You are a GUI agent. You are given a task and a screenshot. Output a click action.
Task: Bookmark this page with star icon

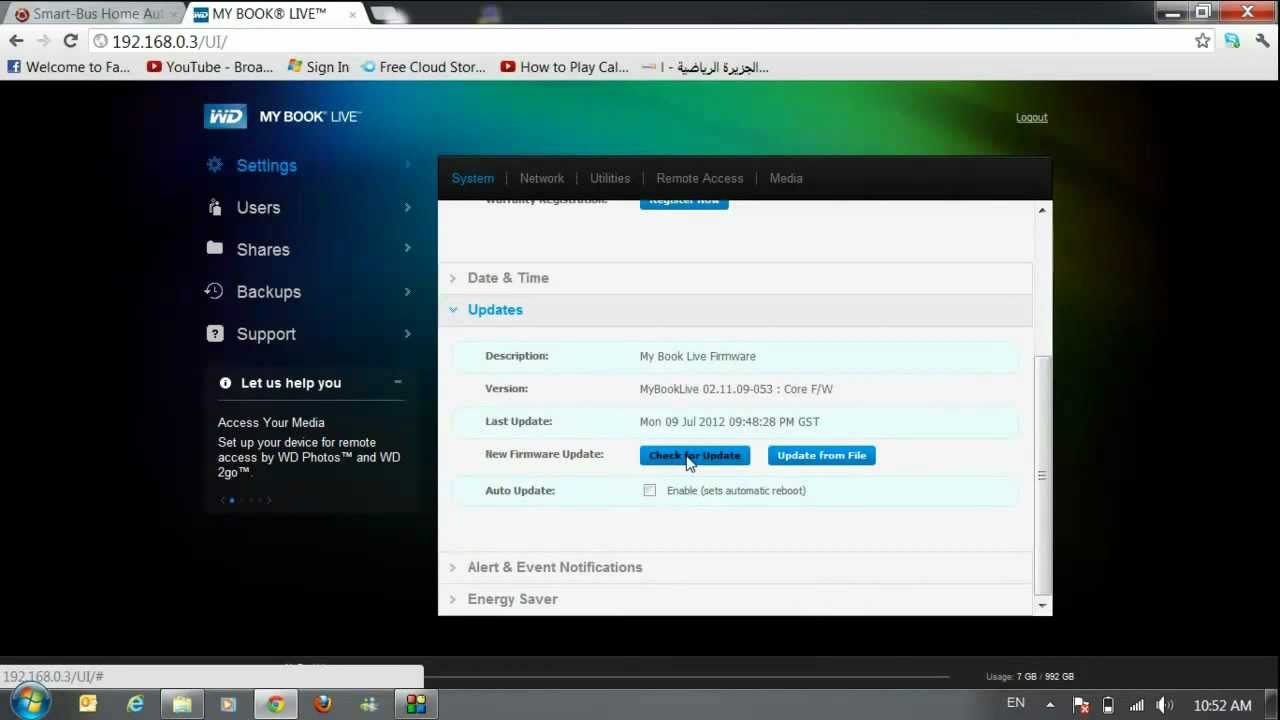pos(1202,41)
